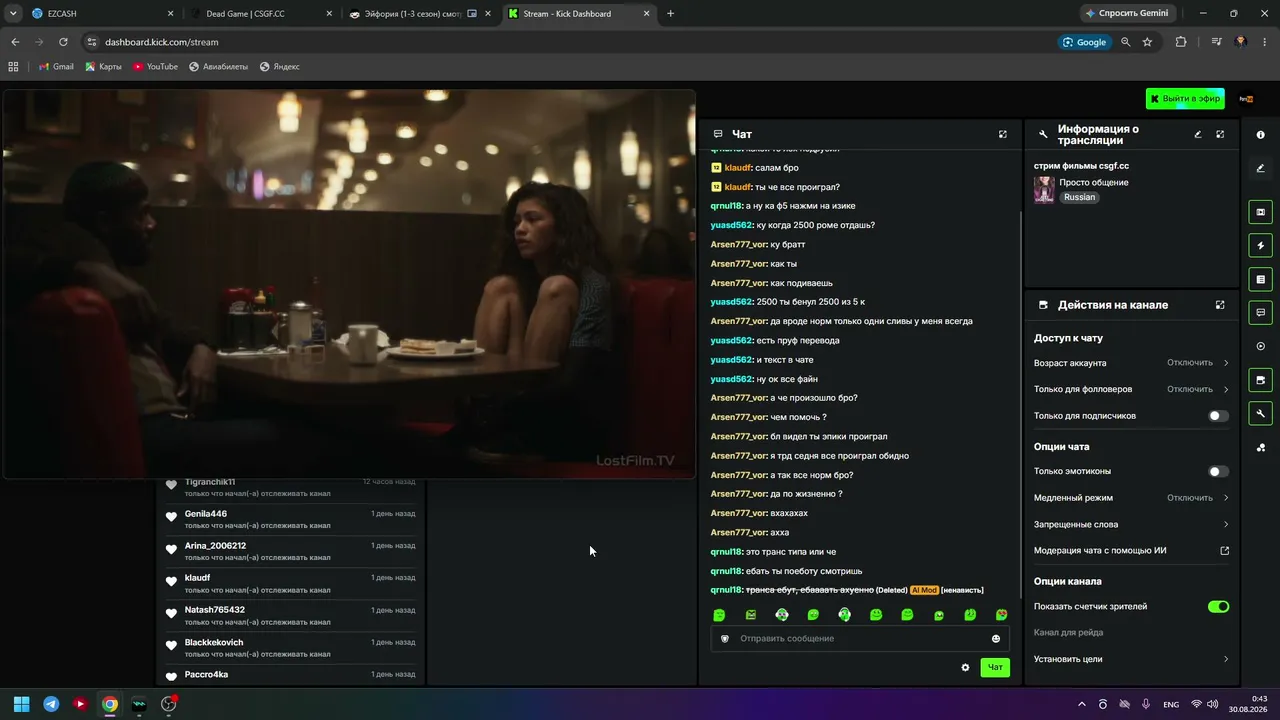Viewport: 1280px width, 720px height.
Task: Select the Stream - Kick Dashboard tab
Action: point(579,14)
